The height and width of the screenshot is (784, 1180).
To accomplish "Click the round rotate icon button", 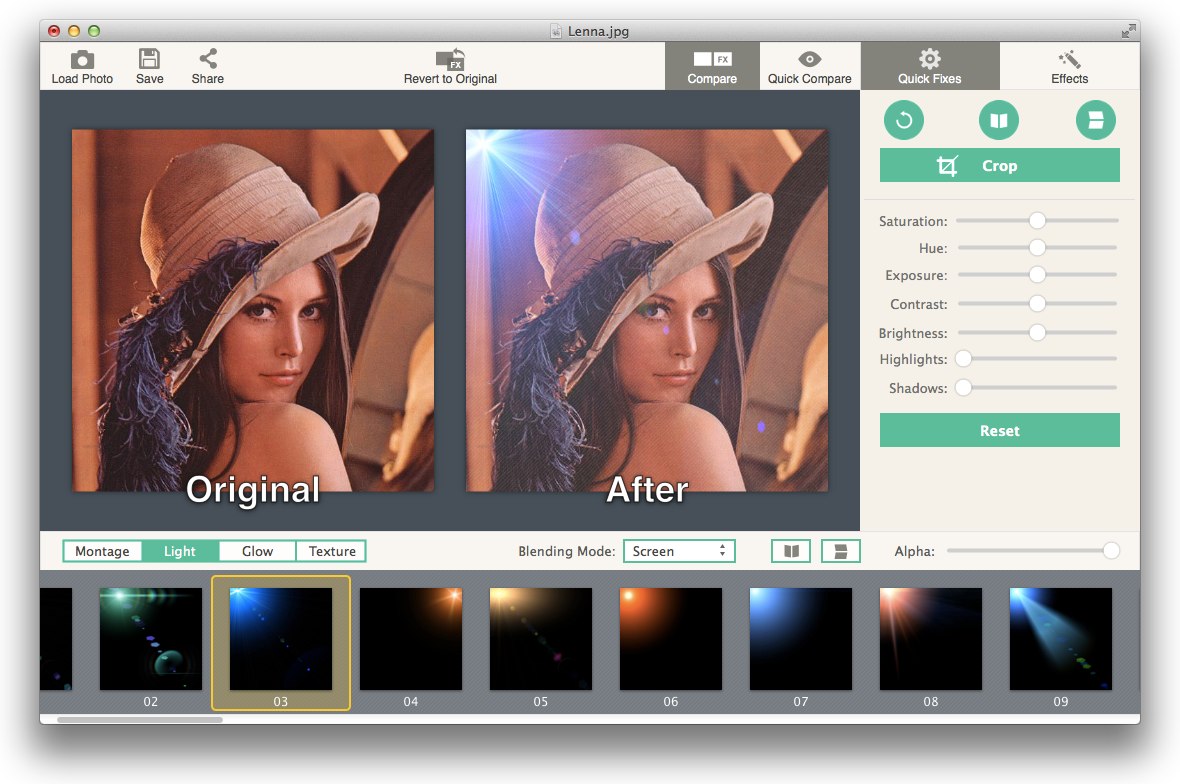I will [x=904, y=120].
